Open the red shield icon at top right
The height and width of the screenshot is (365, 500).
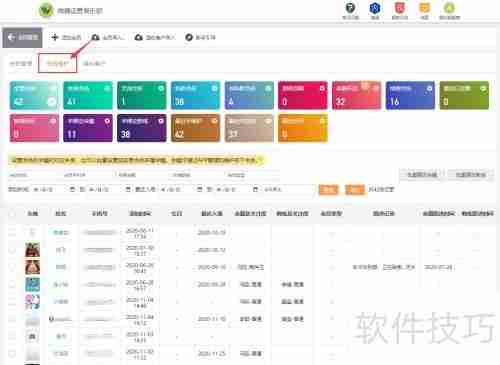click(x=400, y=8)
